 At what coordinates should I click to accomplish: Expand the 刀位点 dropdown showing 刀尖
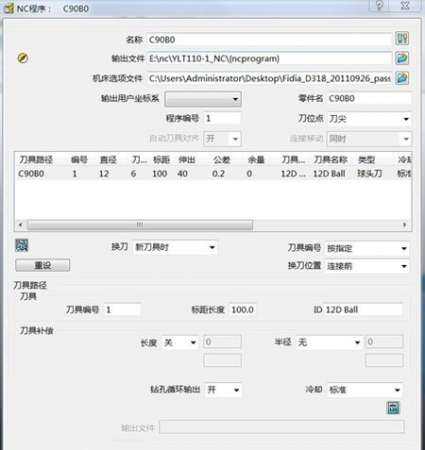click(x=369, y=119)
